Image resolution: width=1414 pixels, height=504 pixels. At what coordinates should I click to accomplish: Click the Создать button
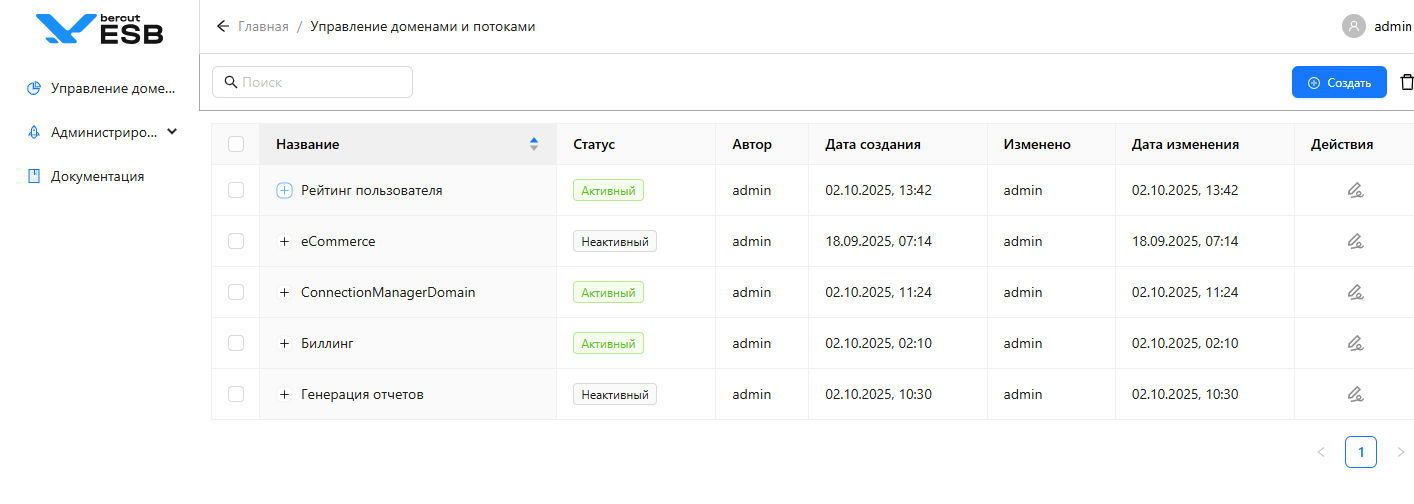(x=1338, y=82)
